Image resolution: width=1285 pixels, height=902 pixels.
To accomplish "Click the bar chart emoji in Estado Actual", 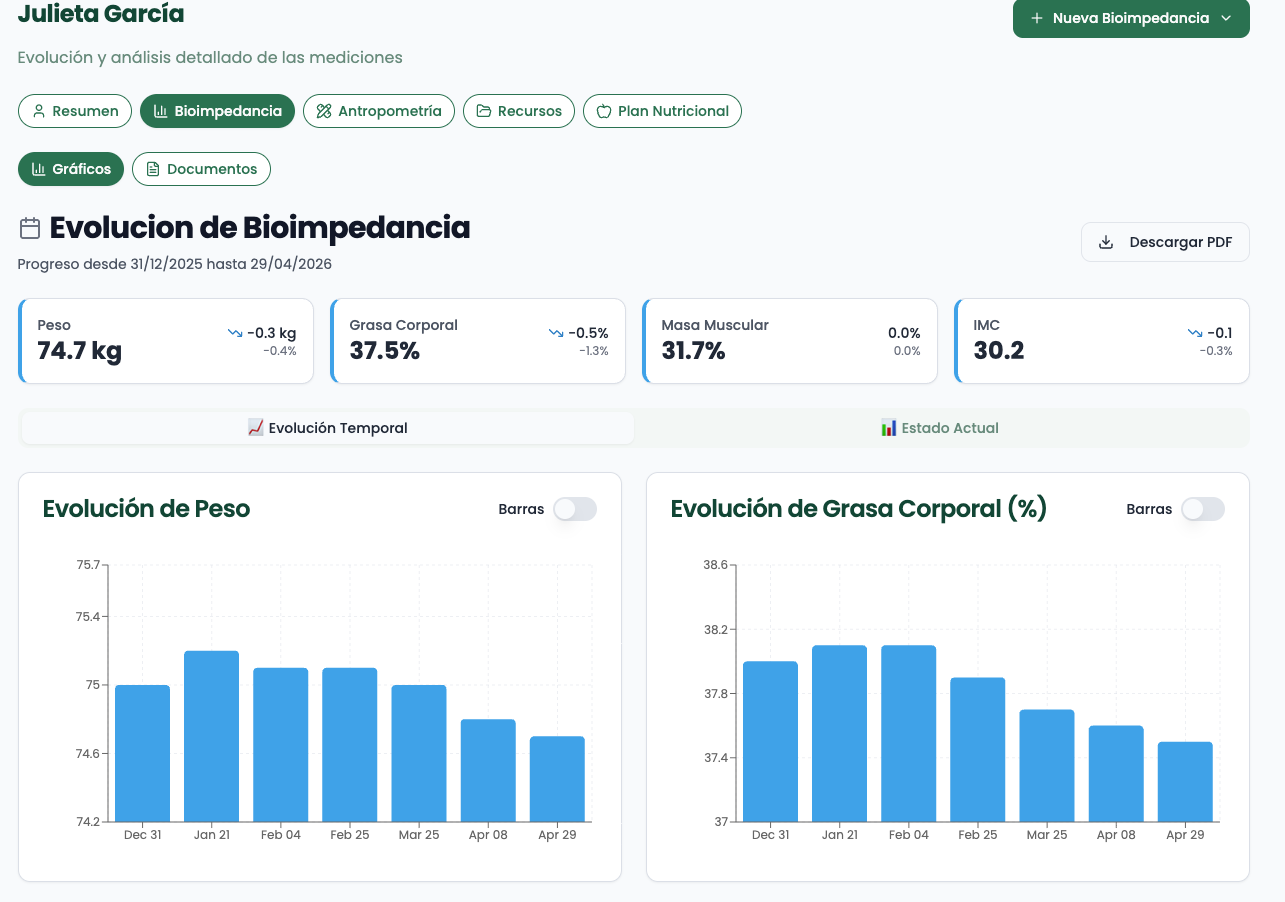I will point(889,428).
